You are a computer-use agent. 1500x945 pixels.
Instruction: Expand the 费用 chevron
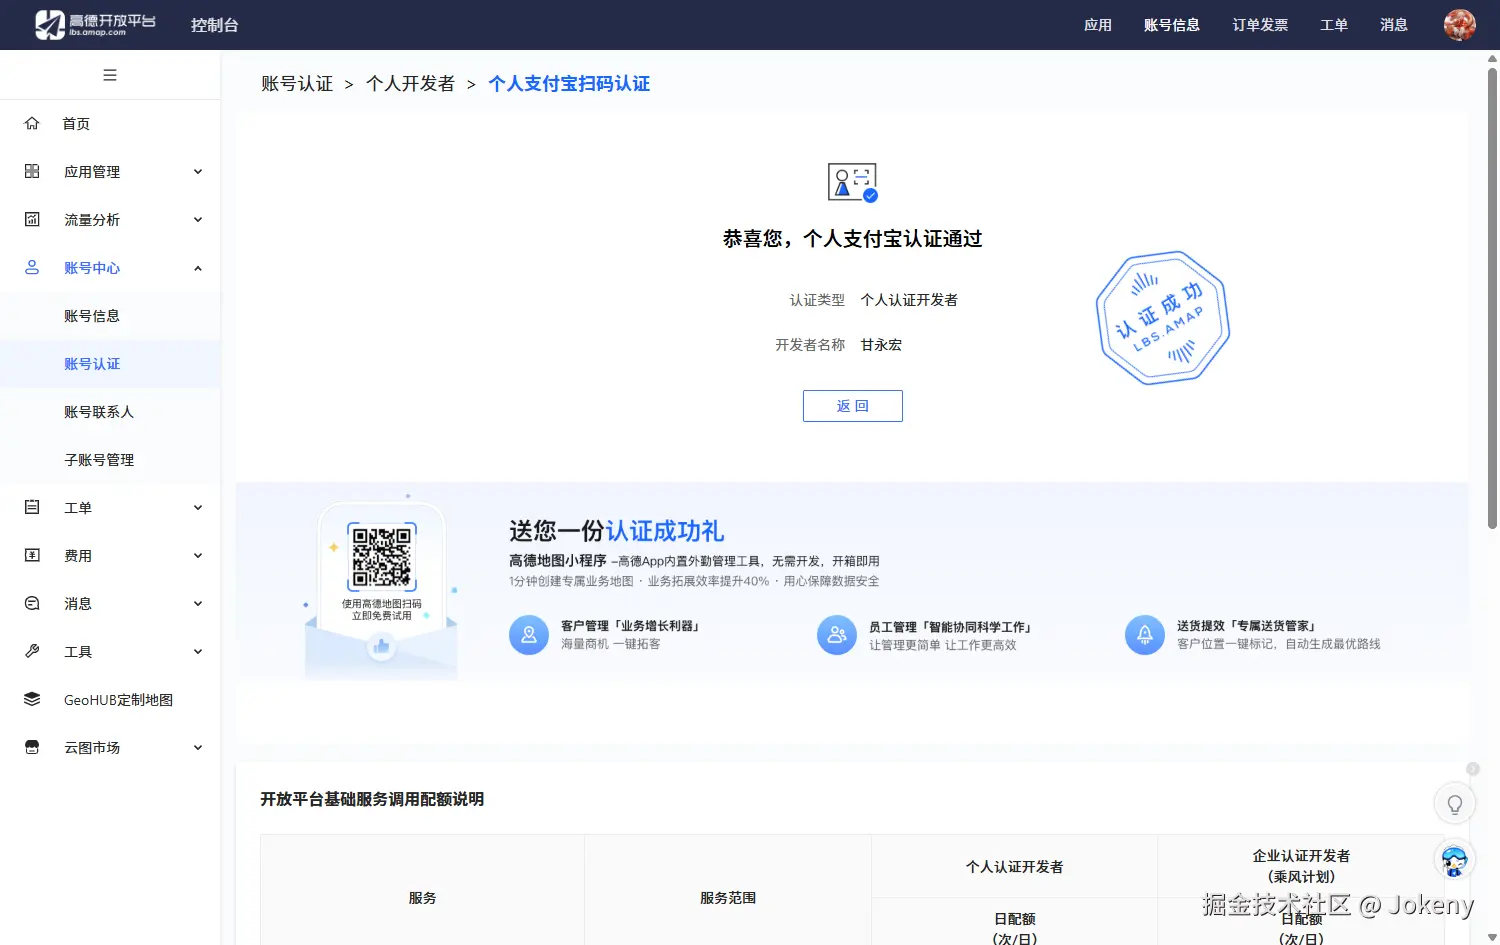198,555
